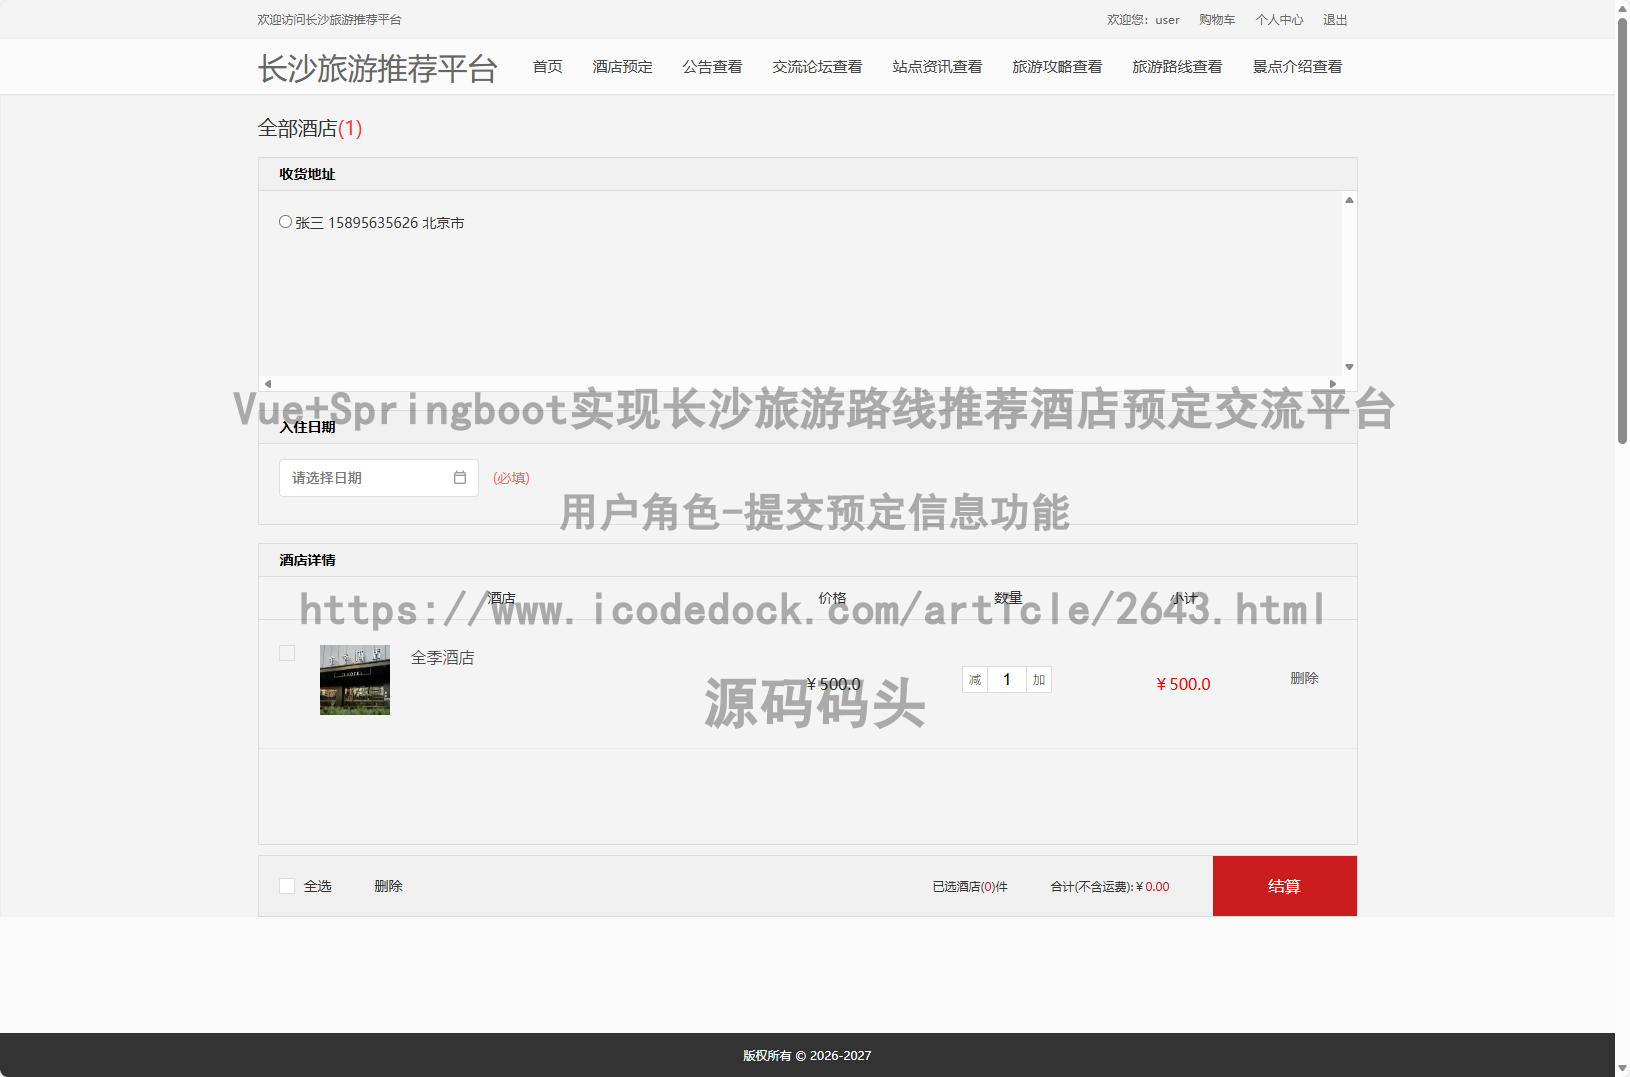Toggle the 全选 select-all checkbox
This screenshot has width=1630, height=1077.
pos(287,886)
